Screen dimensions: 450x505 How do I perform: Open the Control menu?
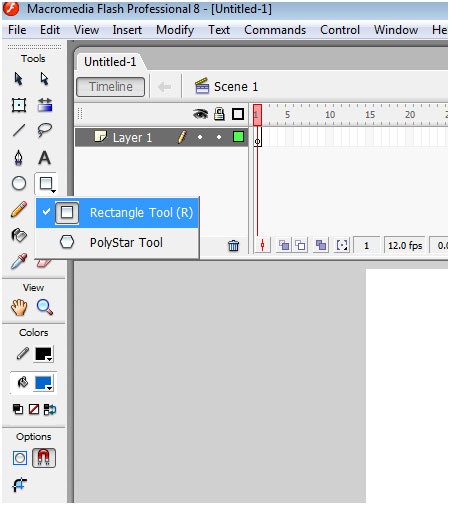coord(340,30)
